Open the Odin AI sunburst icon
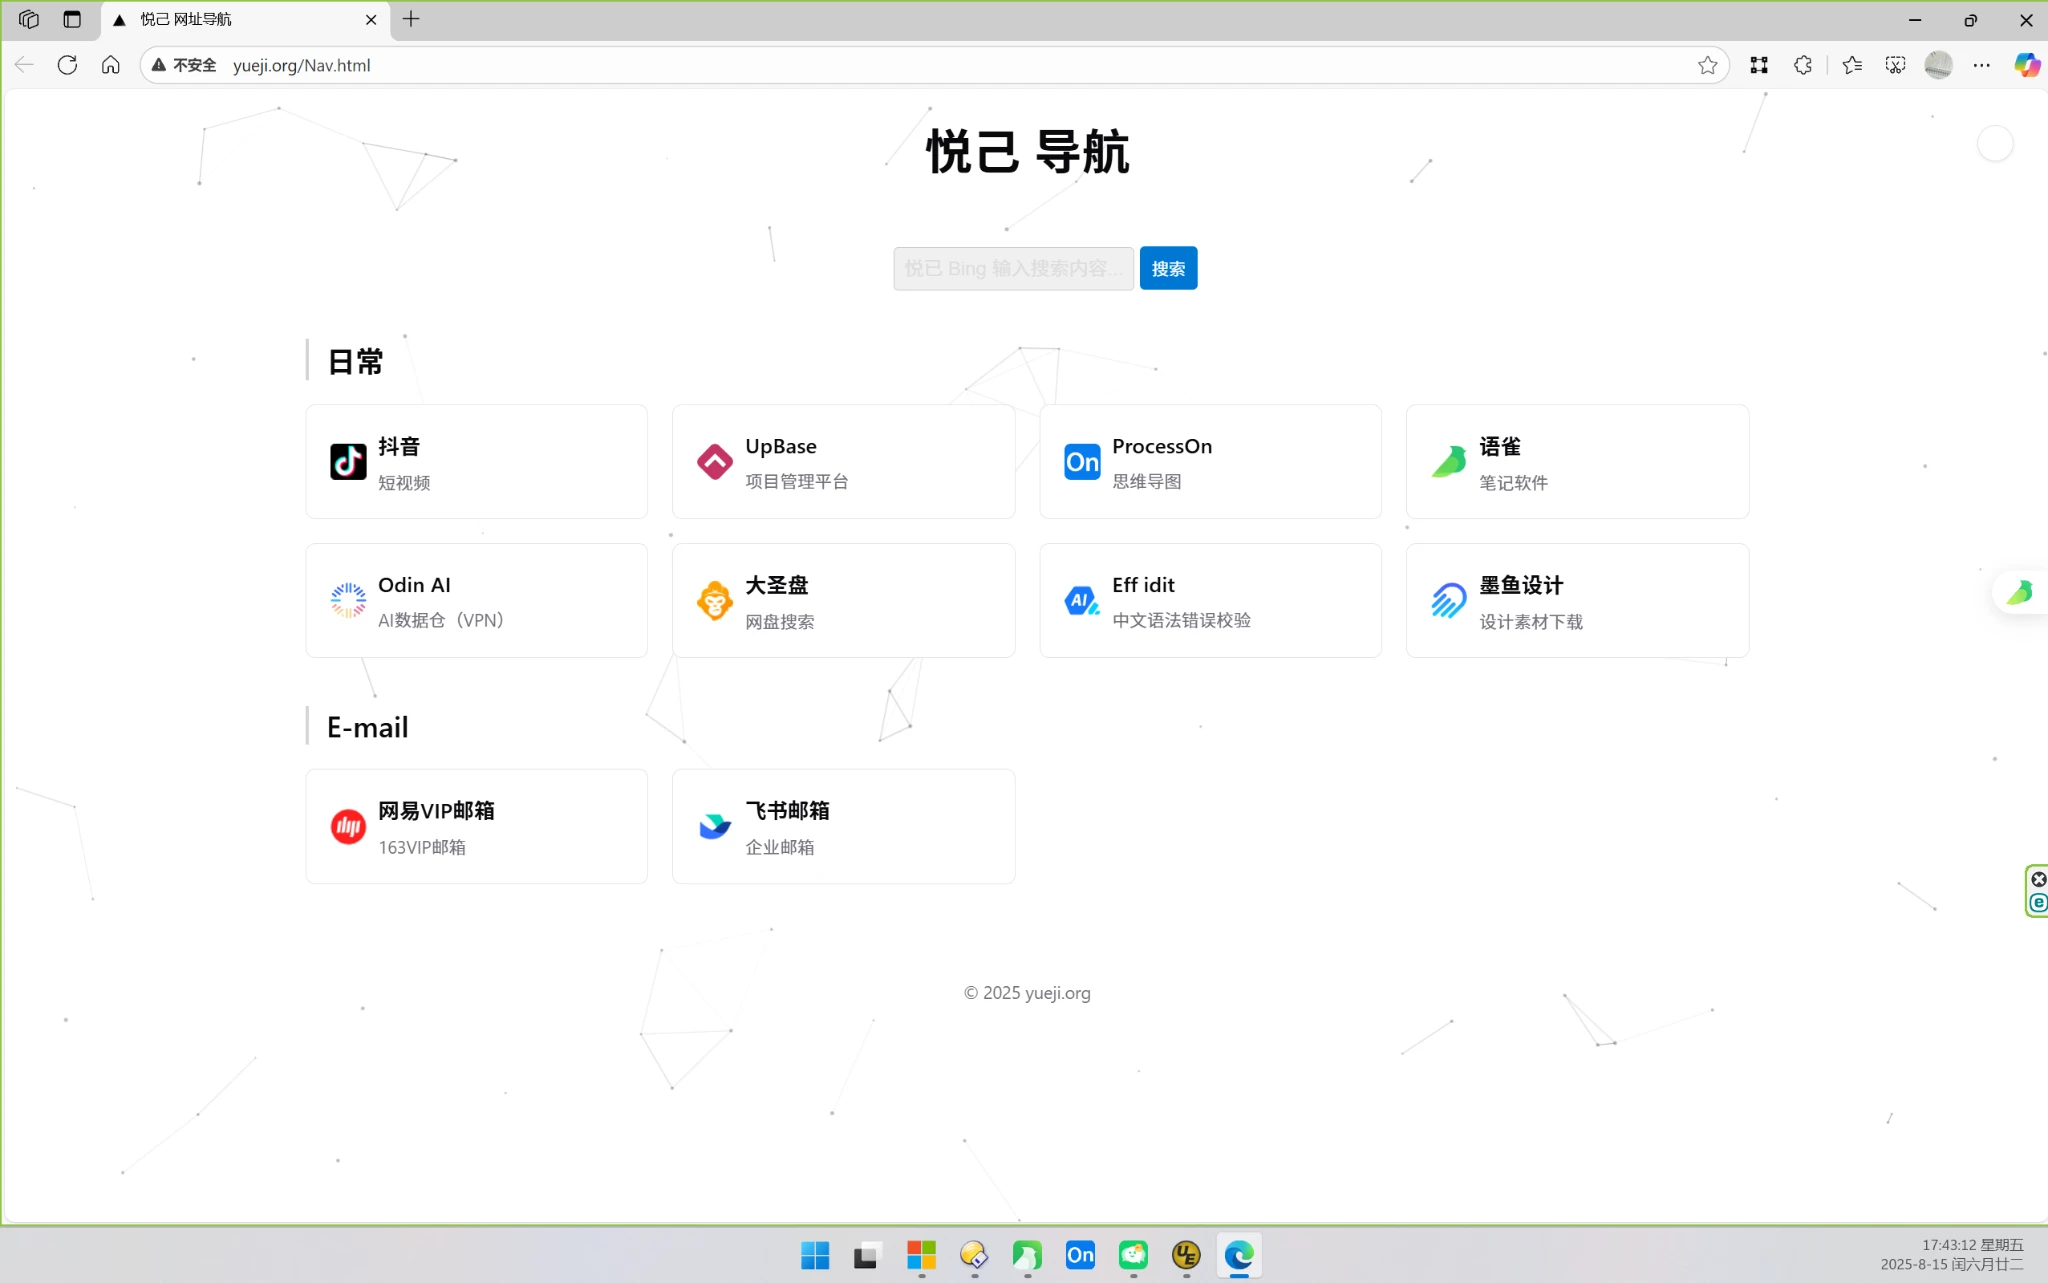Image resolution: width=2048 pixels, height=1283 pixels. pos(348,600)
